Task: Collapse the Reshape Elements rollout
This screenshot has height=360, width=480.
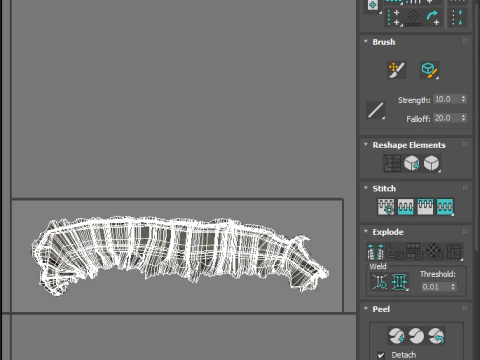Action: pyautogui.click(x=366, y=145)
